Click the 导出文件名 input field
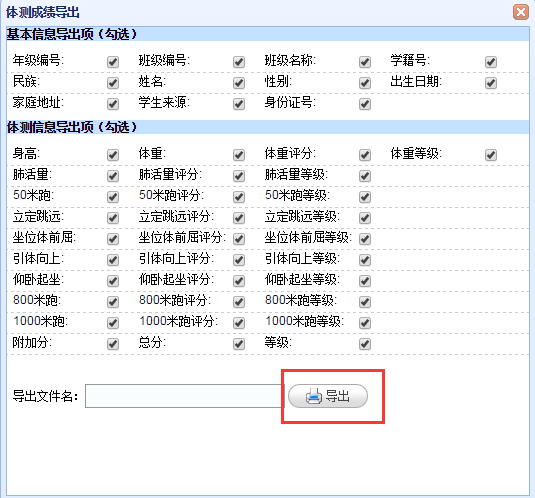 [185, 396]
